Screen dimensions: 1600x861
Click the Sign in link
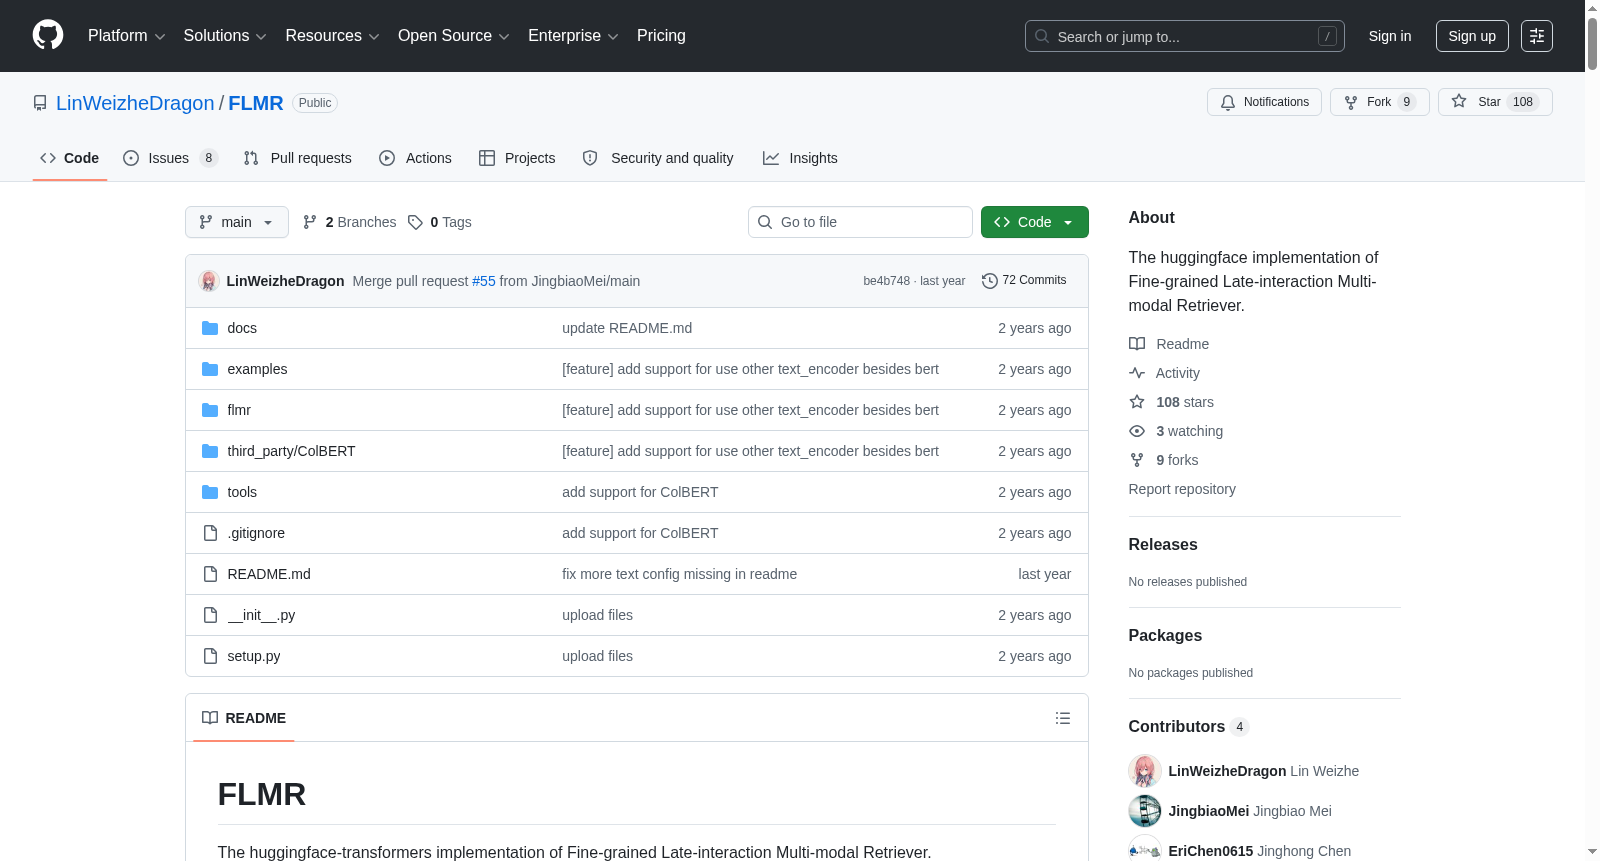(1390, 36)
